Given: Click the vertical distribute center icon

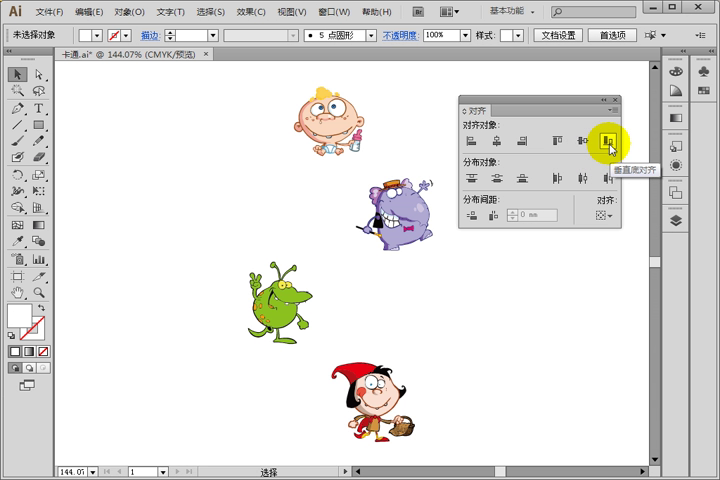Looking at the screenshot, I should (x=497, y=178).
